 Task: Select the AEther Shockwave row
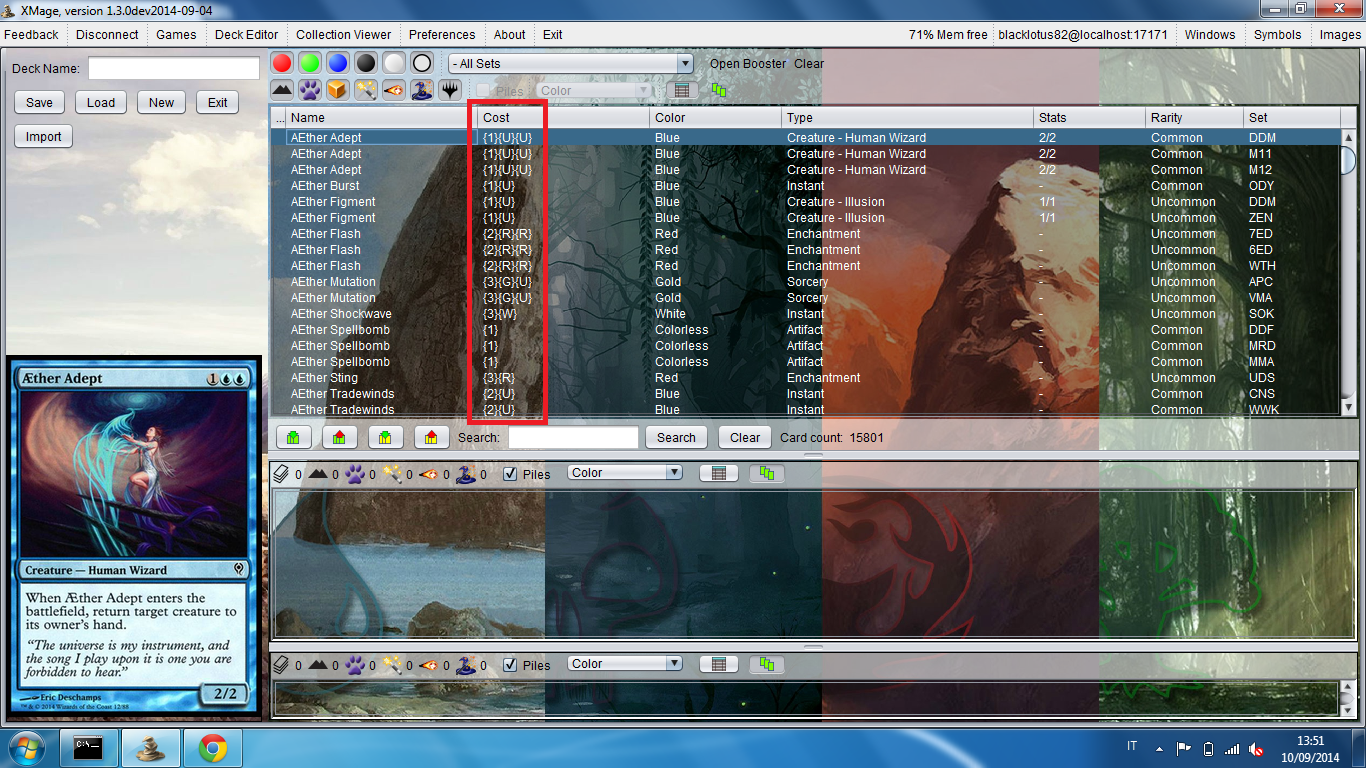pos(805,314)
